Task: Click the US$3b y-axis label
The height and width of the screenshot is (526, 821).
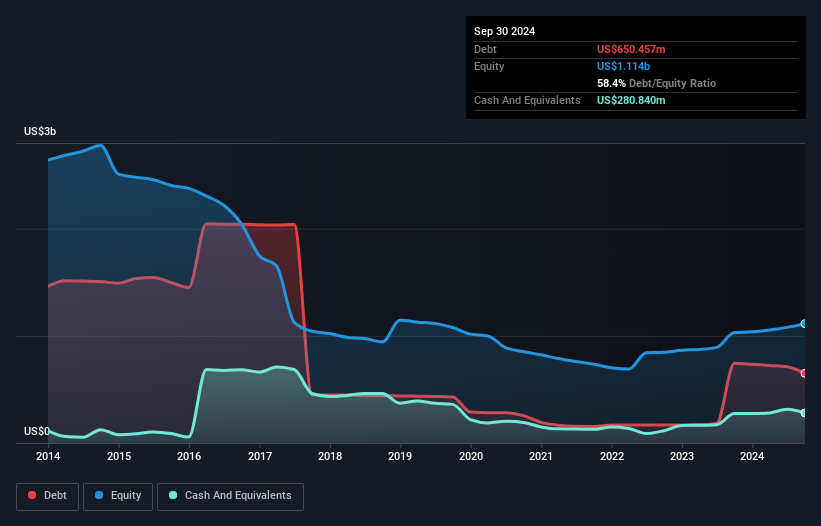Action: coord(40,131)
